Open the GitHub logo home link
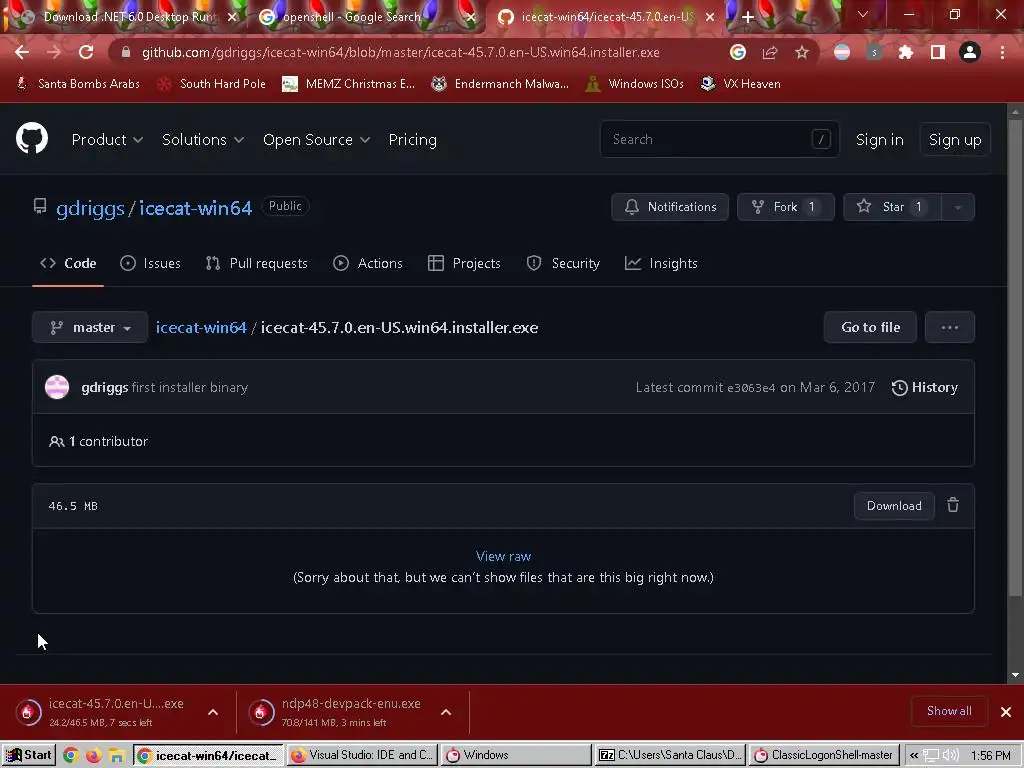The image size is (1024, 768). tap(32, 138)
